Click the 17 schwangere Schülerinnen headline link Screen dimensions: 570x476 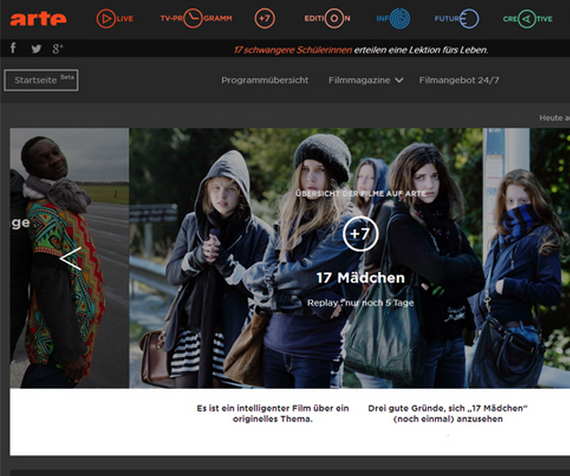[293, 50]
